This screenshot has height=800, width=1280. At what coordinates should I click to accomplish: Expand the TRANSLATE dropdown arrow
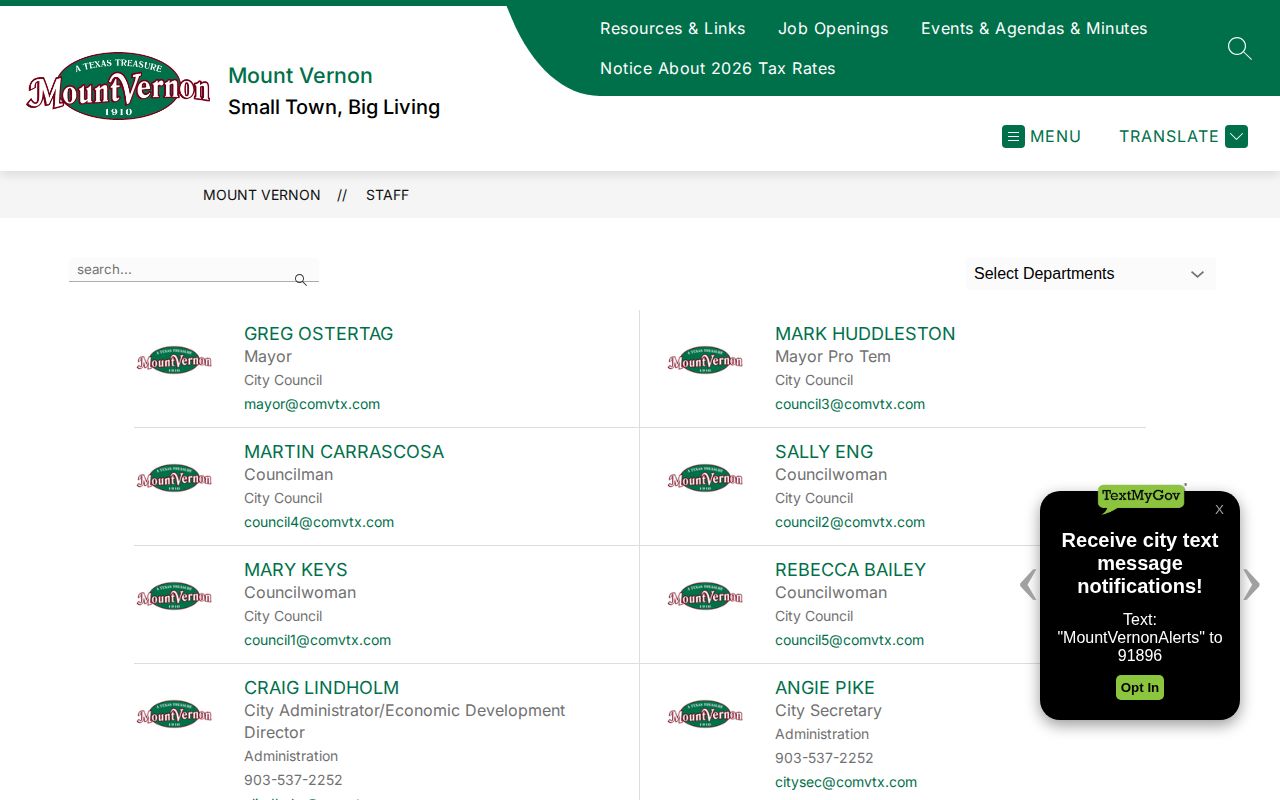click(x=1236, y=136)
